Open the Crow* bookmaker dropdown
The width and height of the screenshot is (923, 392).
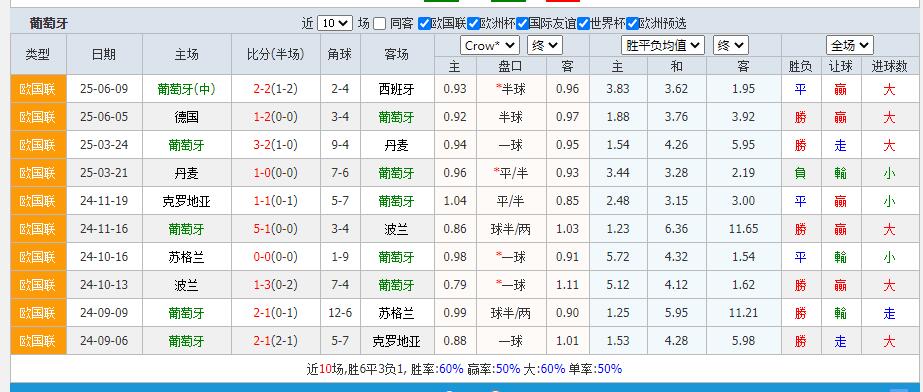coord(490,45)
